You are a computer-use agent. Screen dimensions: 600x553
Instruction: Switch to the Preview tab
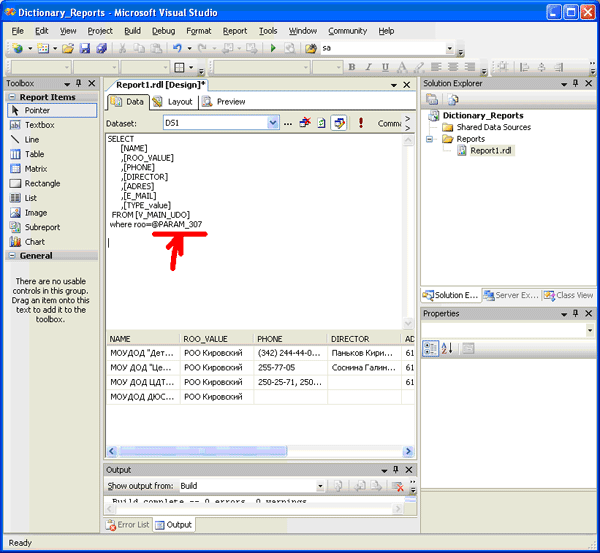click(x=224, y=102)
